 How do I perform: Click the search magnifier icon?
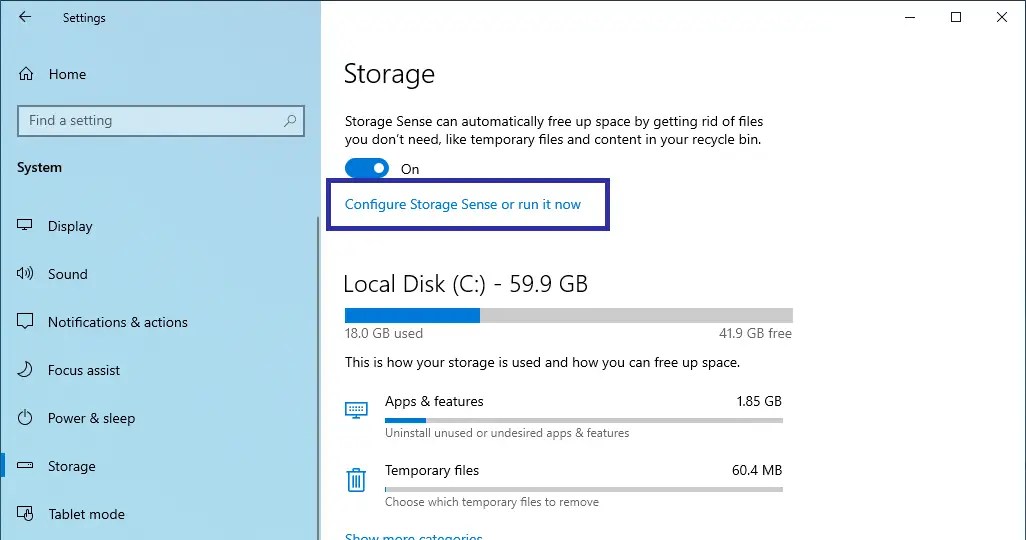(x=290, y=121)
